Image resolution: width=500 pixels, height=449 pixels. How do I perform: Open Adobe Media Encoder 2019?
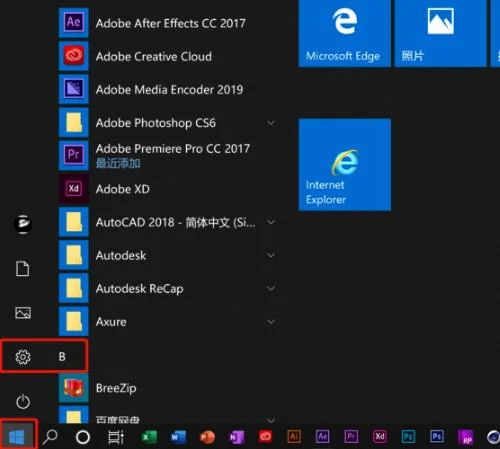168,89
